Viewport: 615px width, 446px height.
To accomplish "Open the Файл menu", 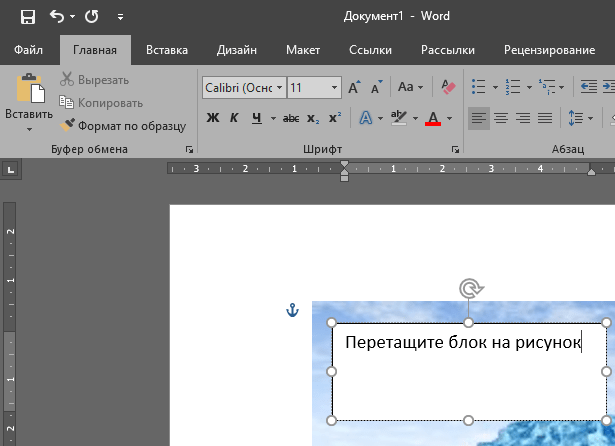I will (x=28, y=50).
